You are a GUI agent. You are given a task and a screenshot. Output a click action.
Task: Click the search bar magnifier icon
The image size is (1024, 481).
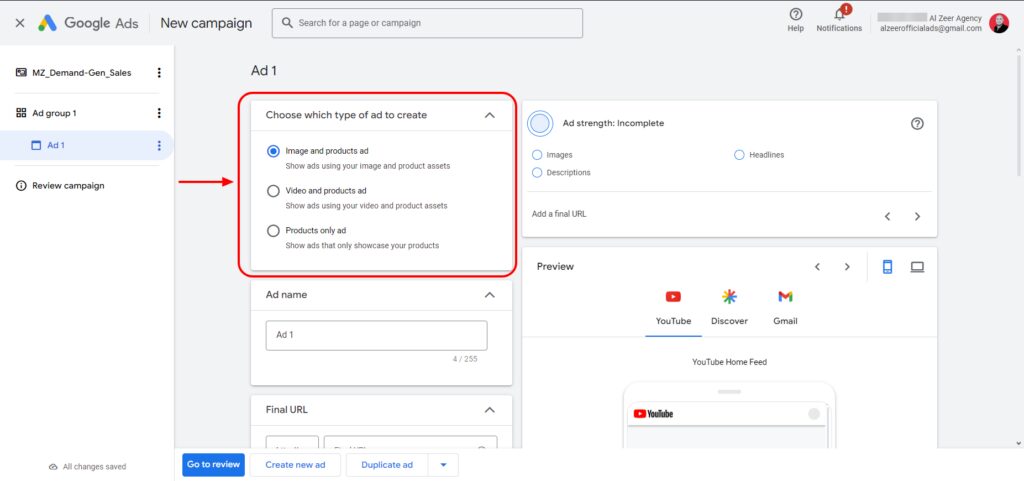tap(287, 23)
